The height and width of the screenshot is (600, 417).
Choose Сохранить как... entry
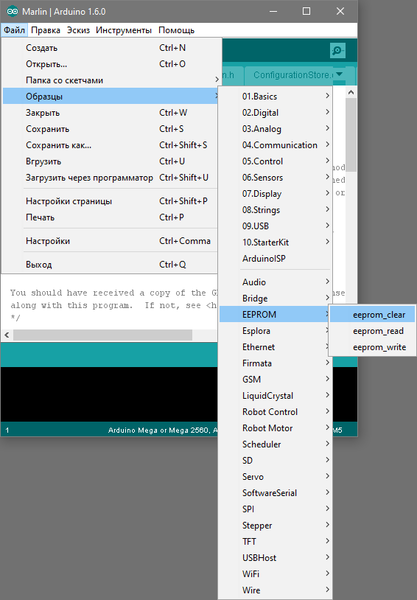[112, 145]
